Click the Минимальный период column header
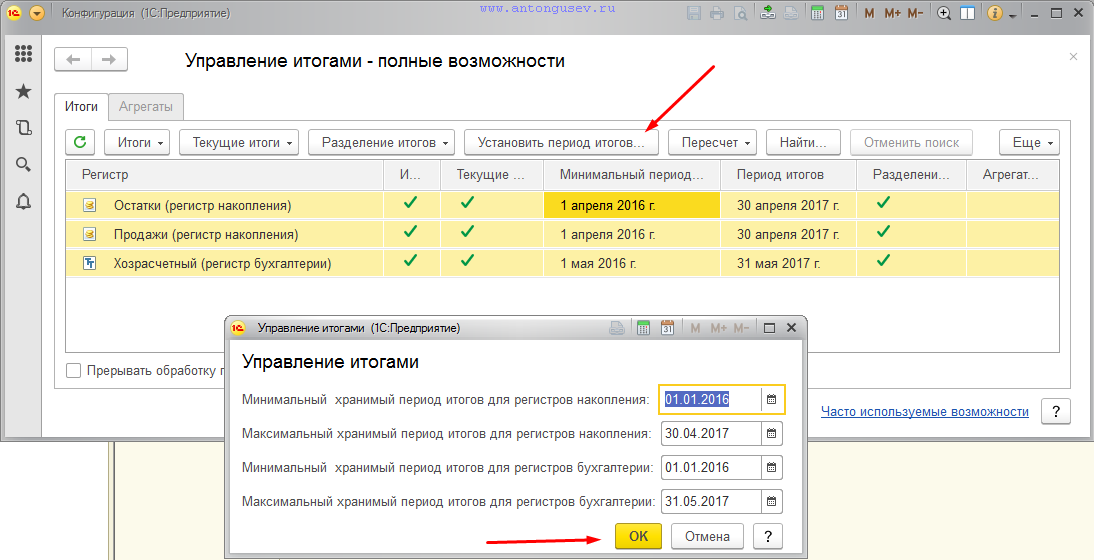This screenshot has height=560, width=1094. coord(631,174)
